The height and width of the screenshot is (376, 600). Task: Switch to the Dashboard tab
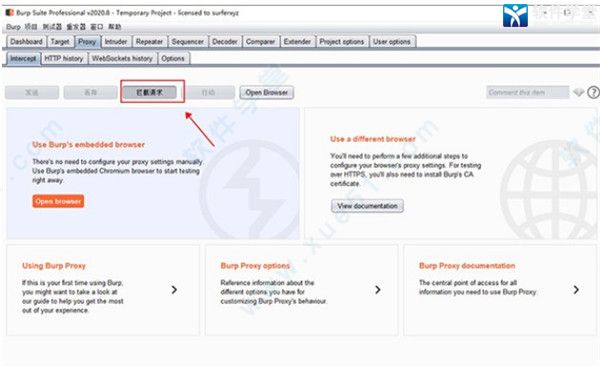coord(26,42)
